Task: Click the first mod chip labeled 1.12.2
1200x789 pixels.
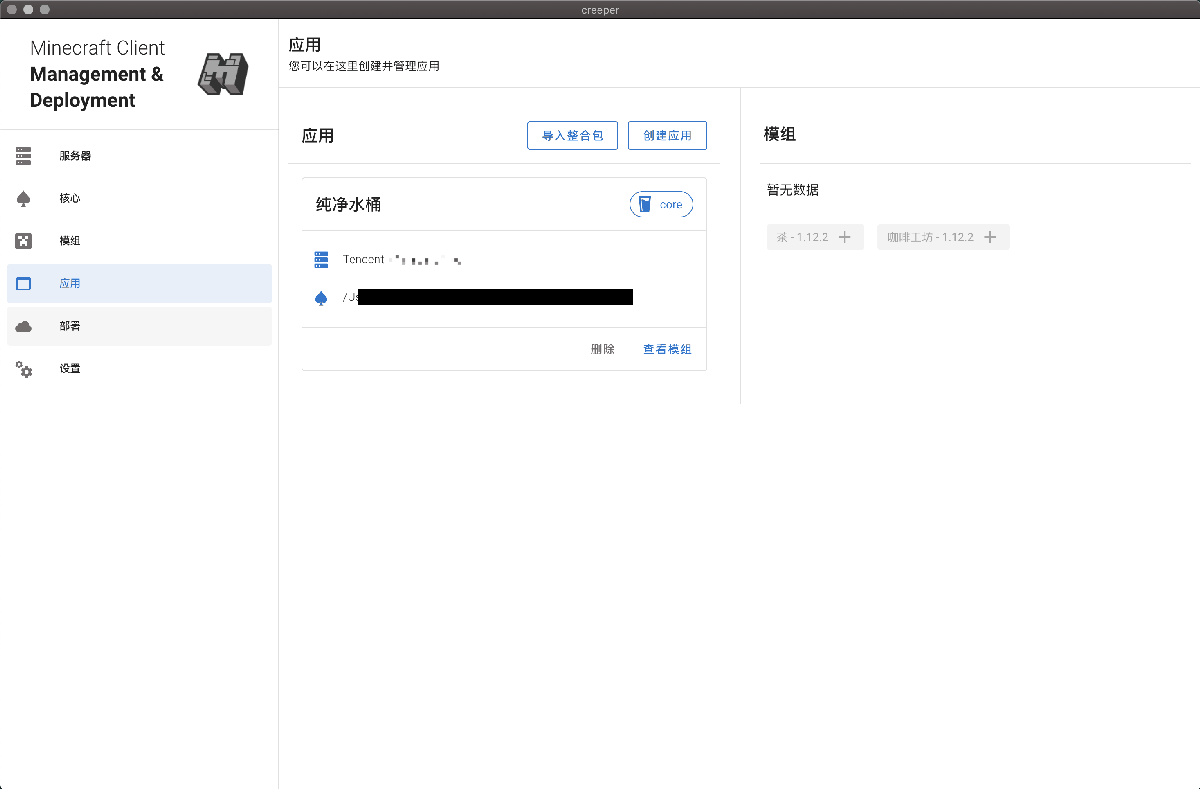Action: [815, 237]
